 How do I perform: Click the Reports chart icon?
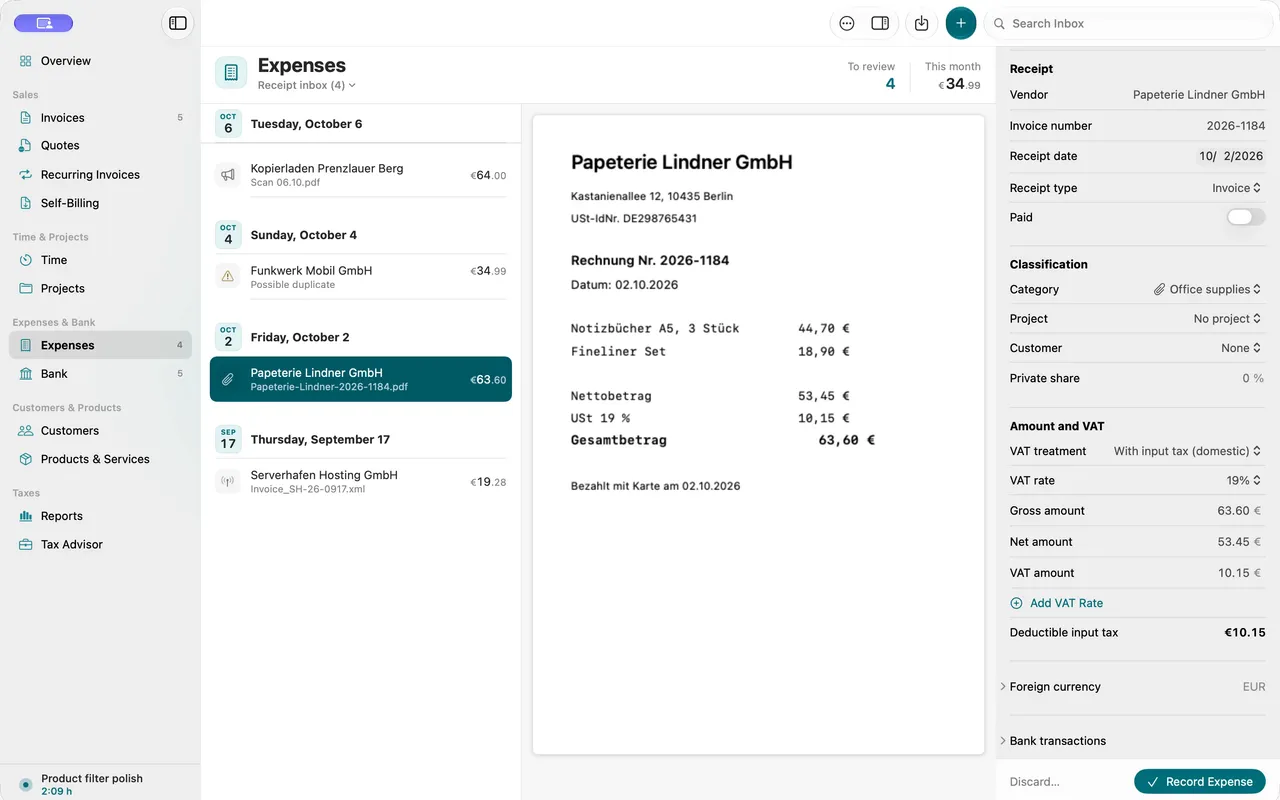click(26, 517)
